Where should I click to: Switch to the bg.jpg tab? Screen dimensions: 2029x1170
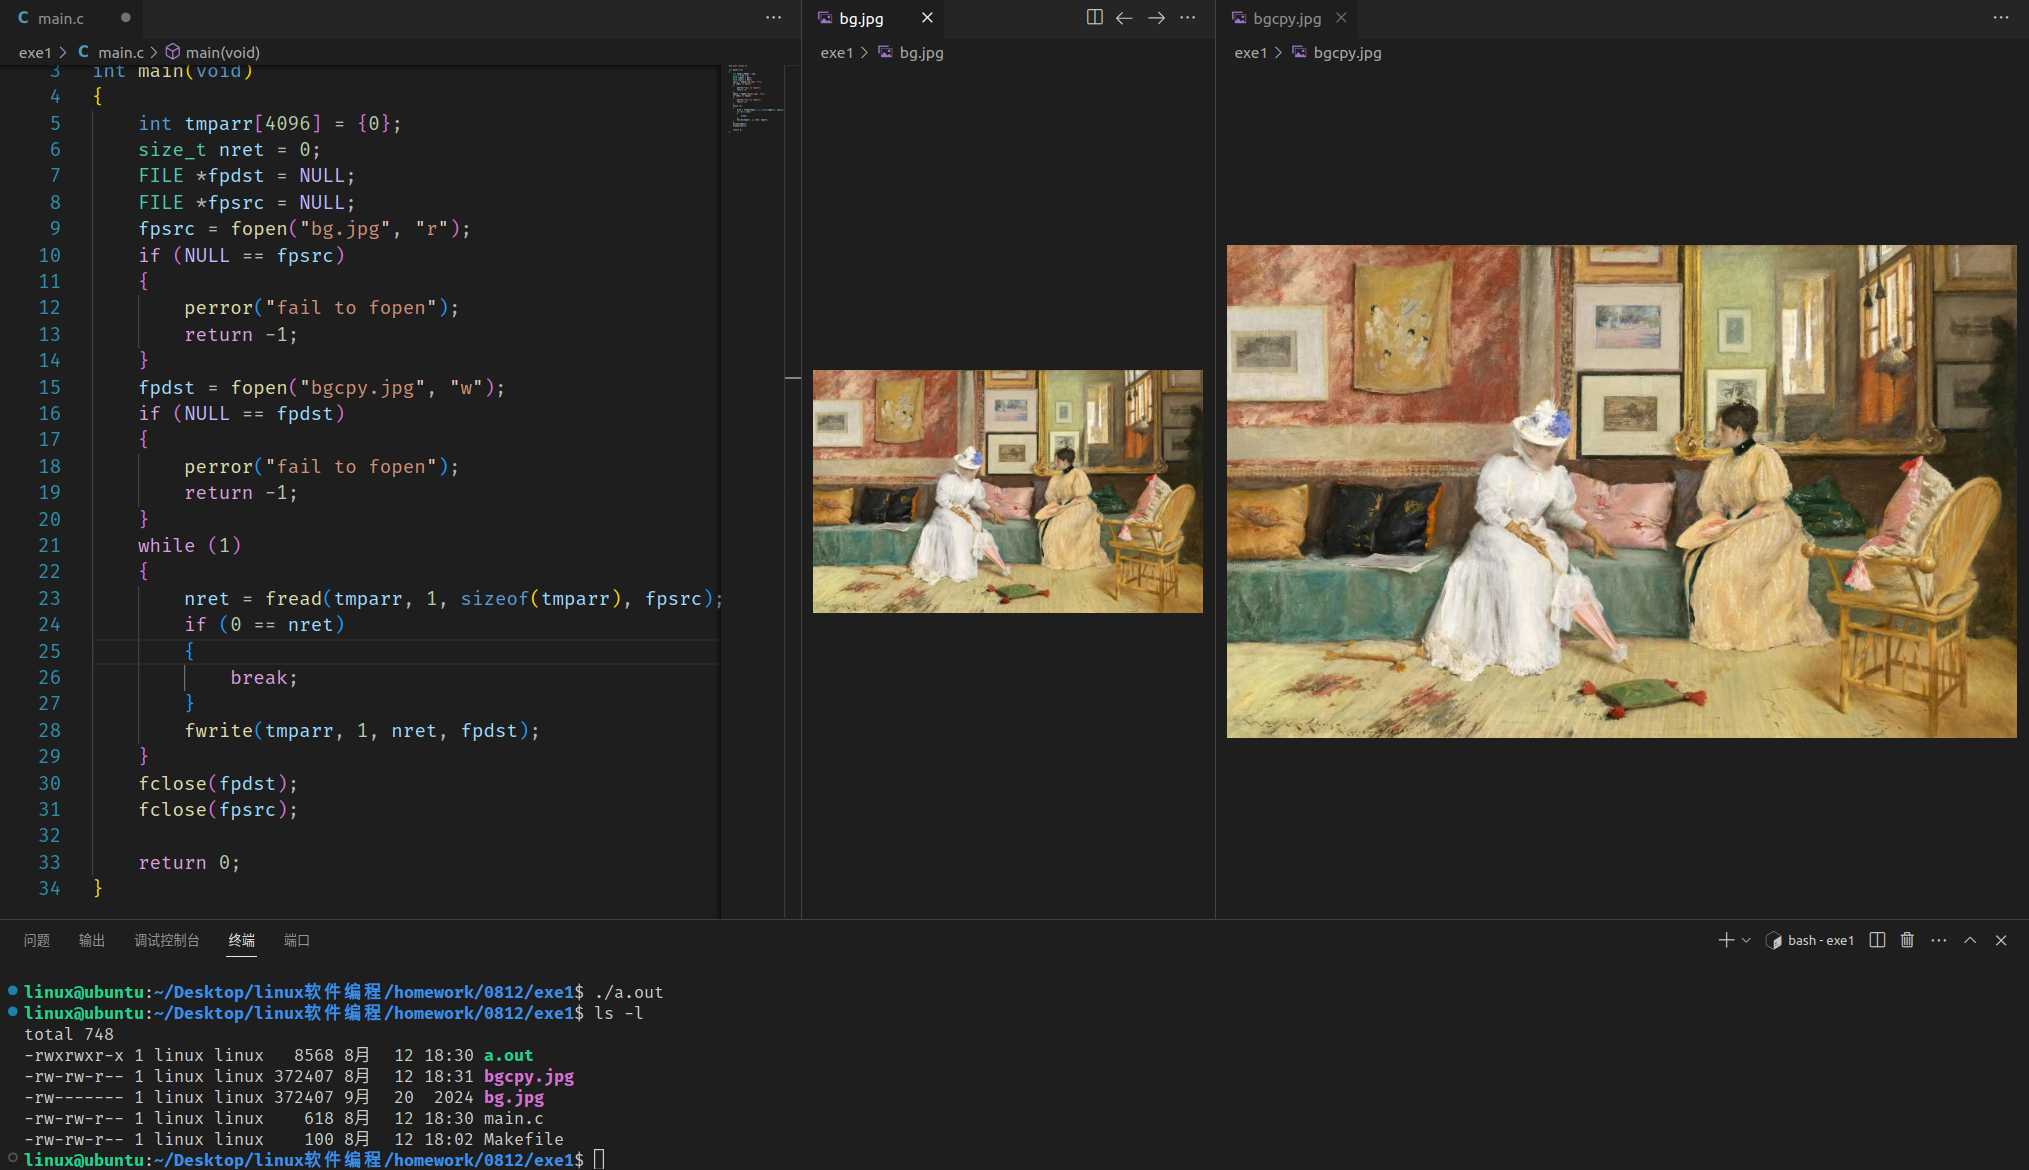pyautogui.click(x=861, y=18)
